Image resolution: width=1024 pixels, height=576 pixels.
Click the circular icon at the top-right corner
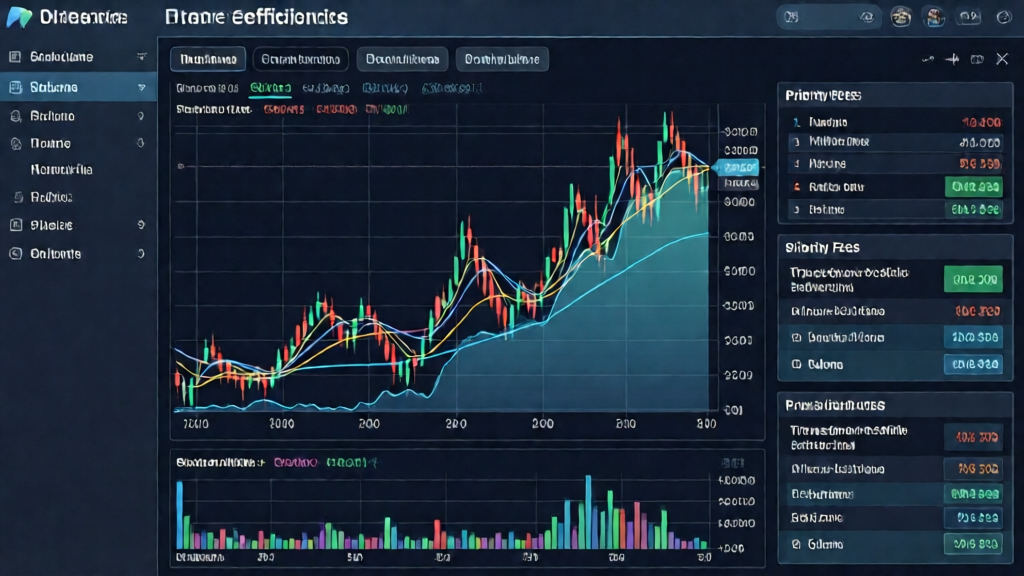coord(1005,17)
